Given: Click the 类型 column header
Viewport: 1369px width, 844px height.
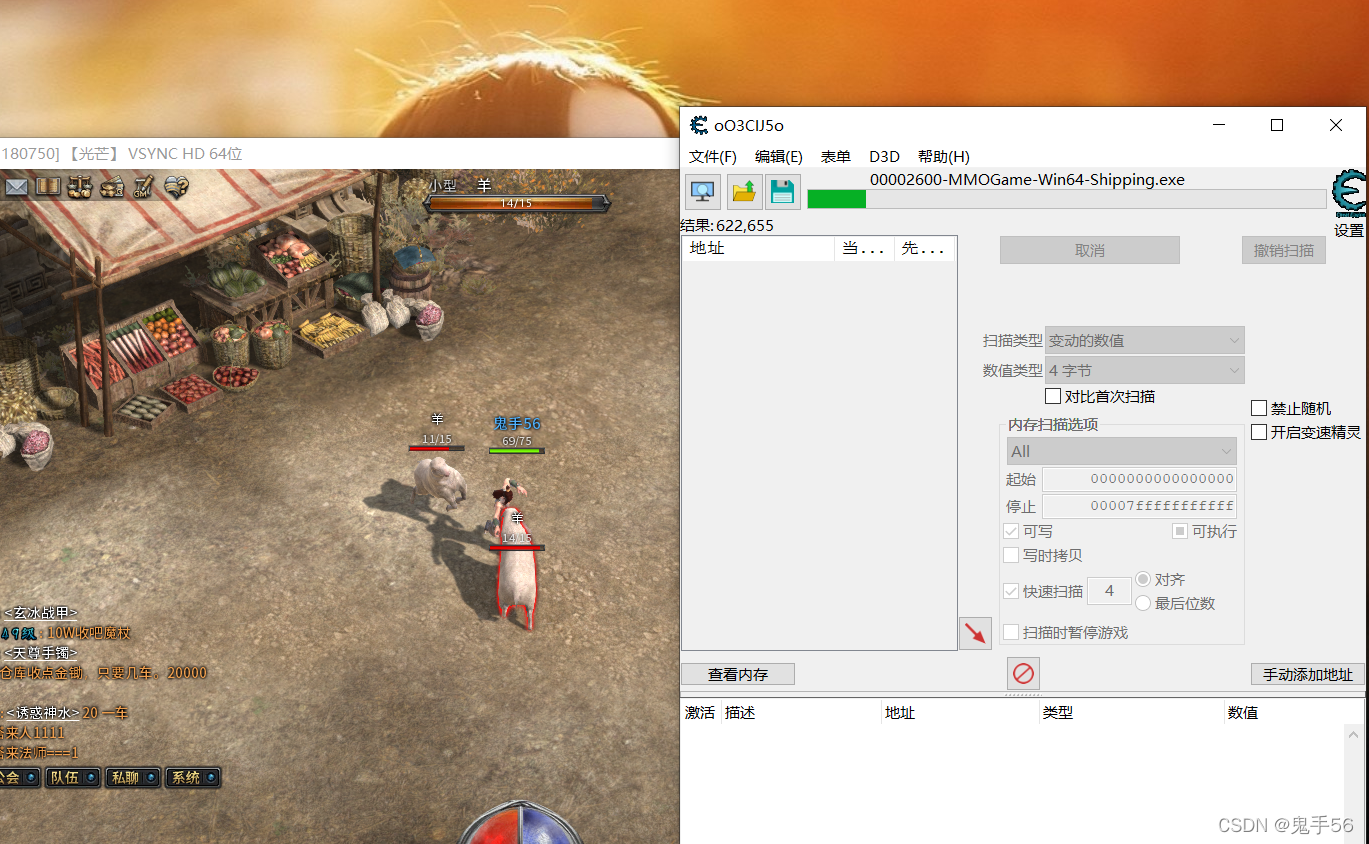Looking at the screenshot, I should pyautogui.click(x=1131, y=713).
